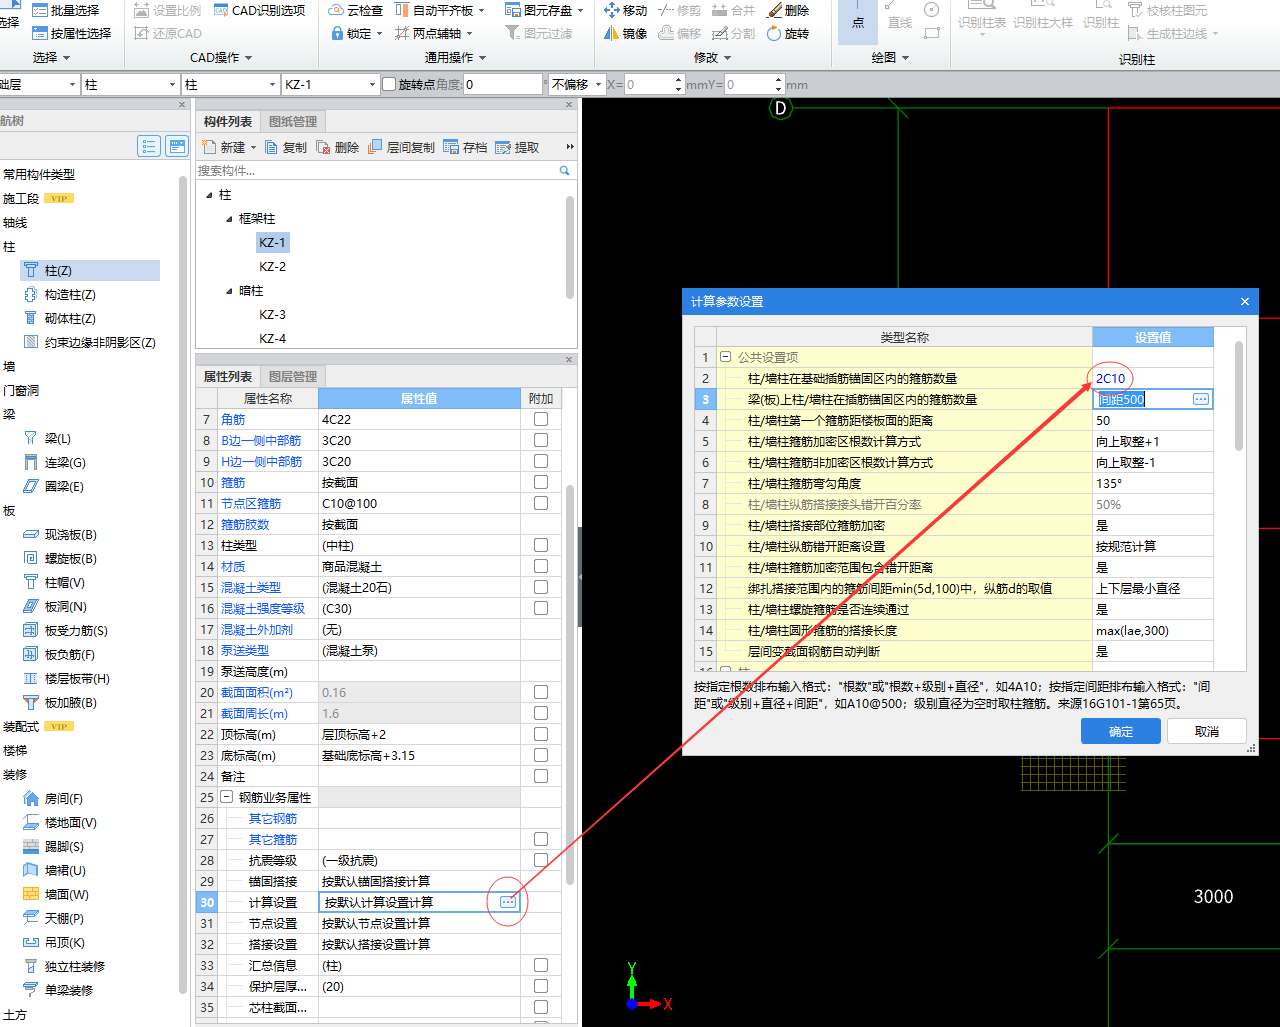Toggle the 旋转点 checkbox

point(389,85)
